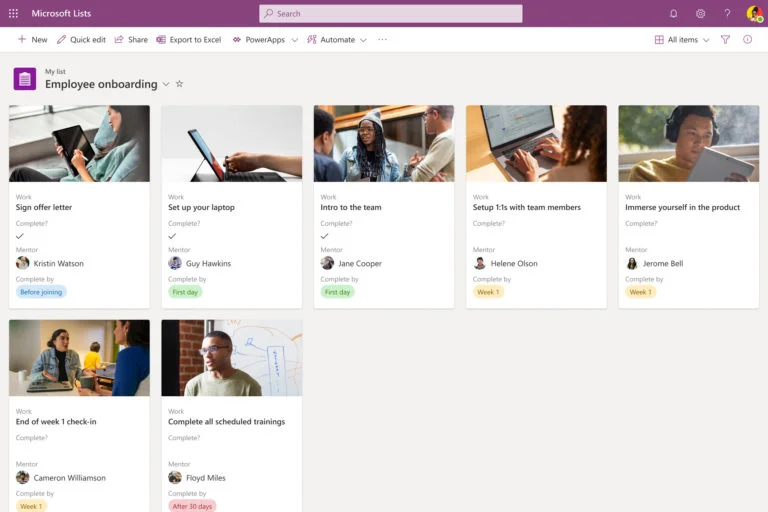Image resolution: width=768 pixels, height=512 pixels.
Task: Toggle complete checkmark on Set up your laptop
Action: (x=172, y=236)
